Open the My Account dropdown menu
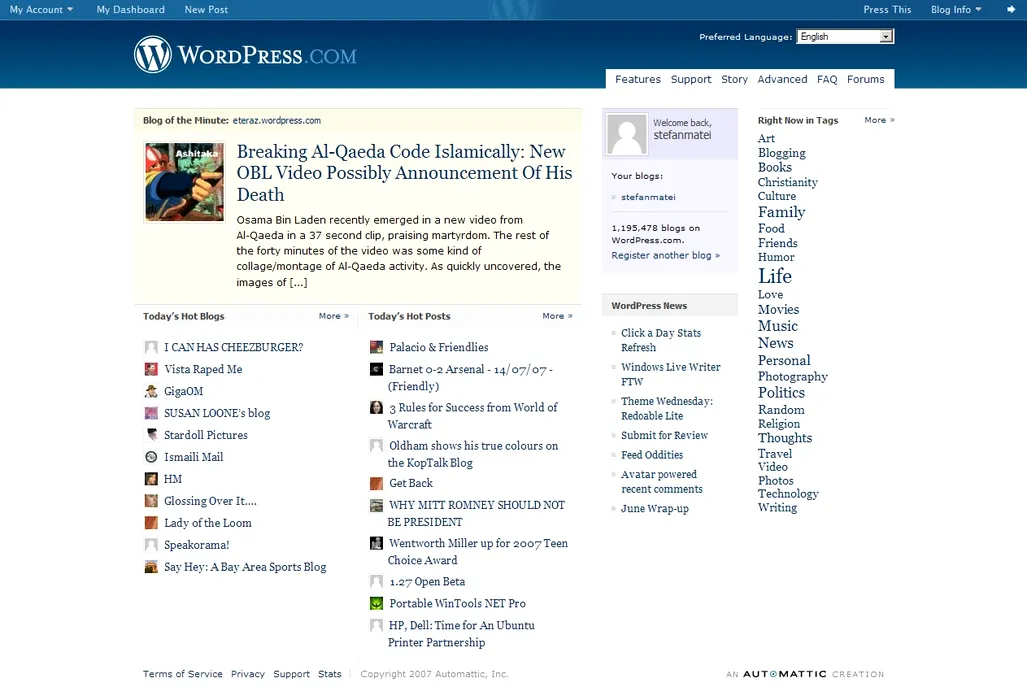This screenshot has height=700, width=1027. point(41,9)
